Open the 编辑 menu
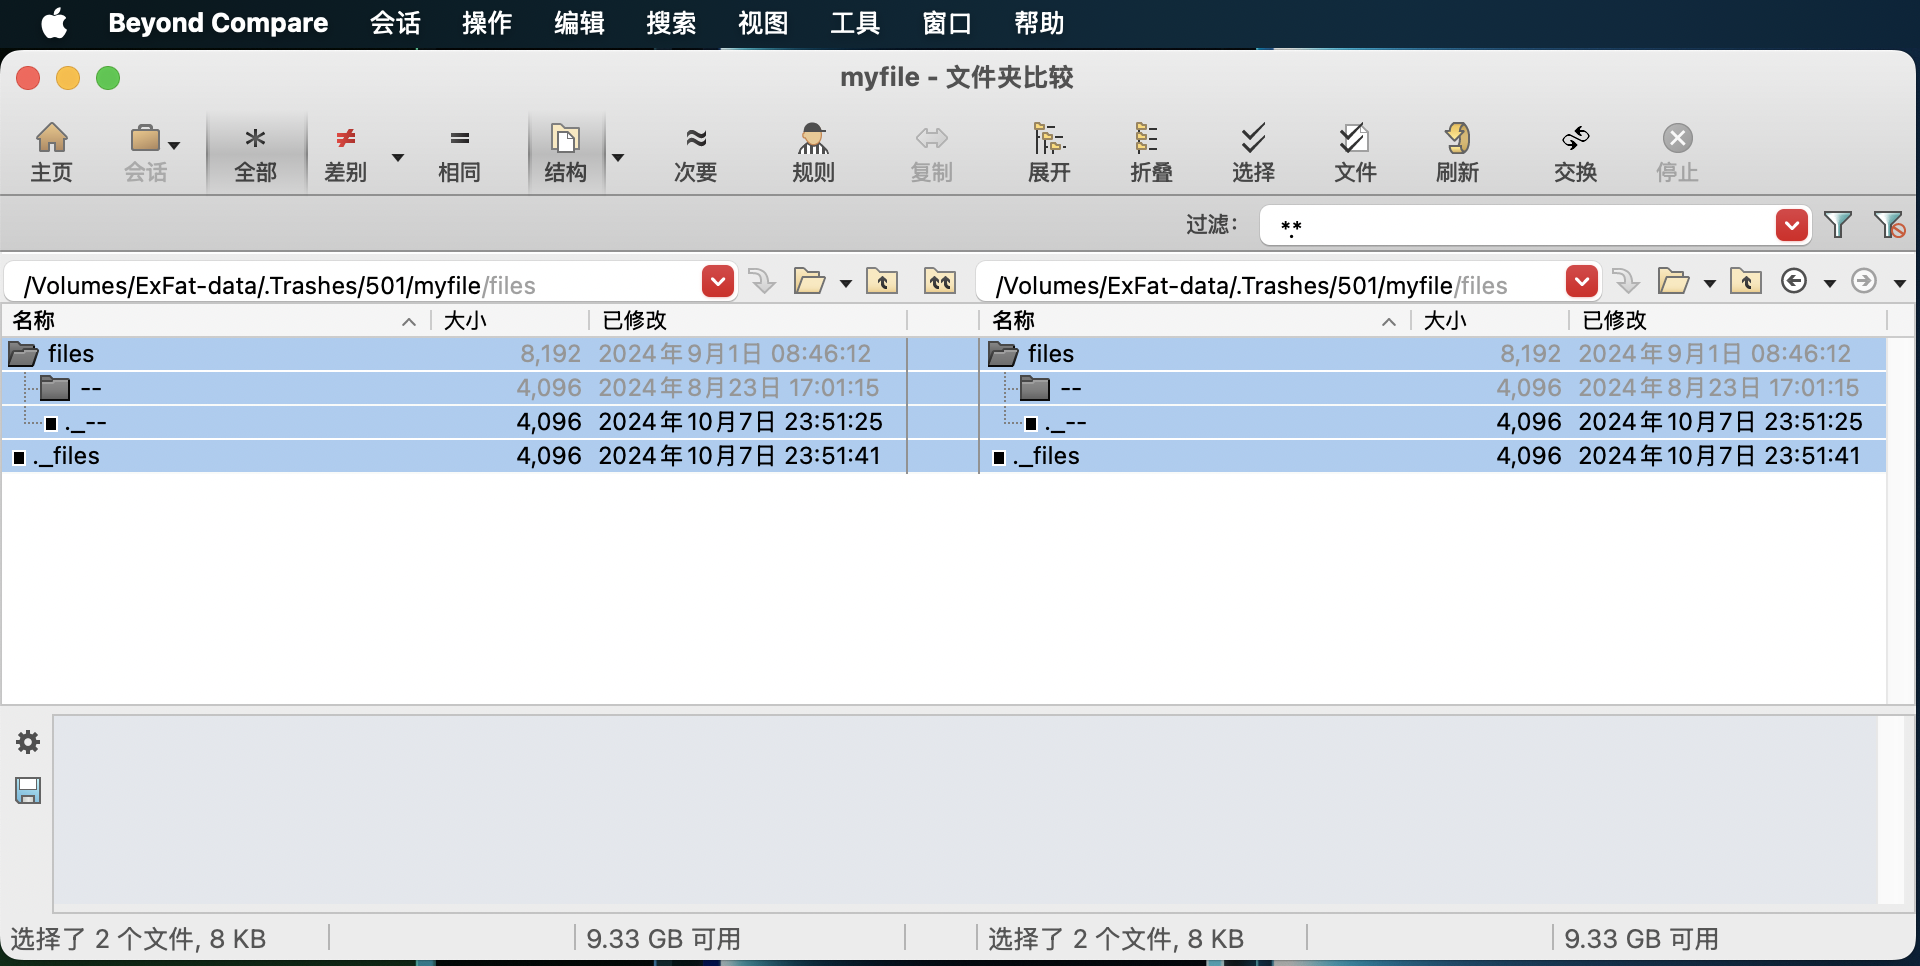The image size is (1920, 966). tap(579, 23)
